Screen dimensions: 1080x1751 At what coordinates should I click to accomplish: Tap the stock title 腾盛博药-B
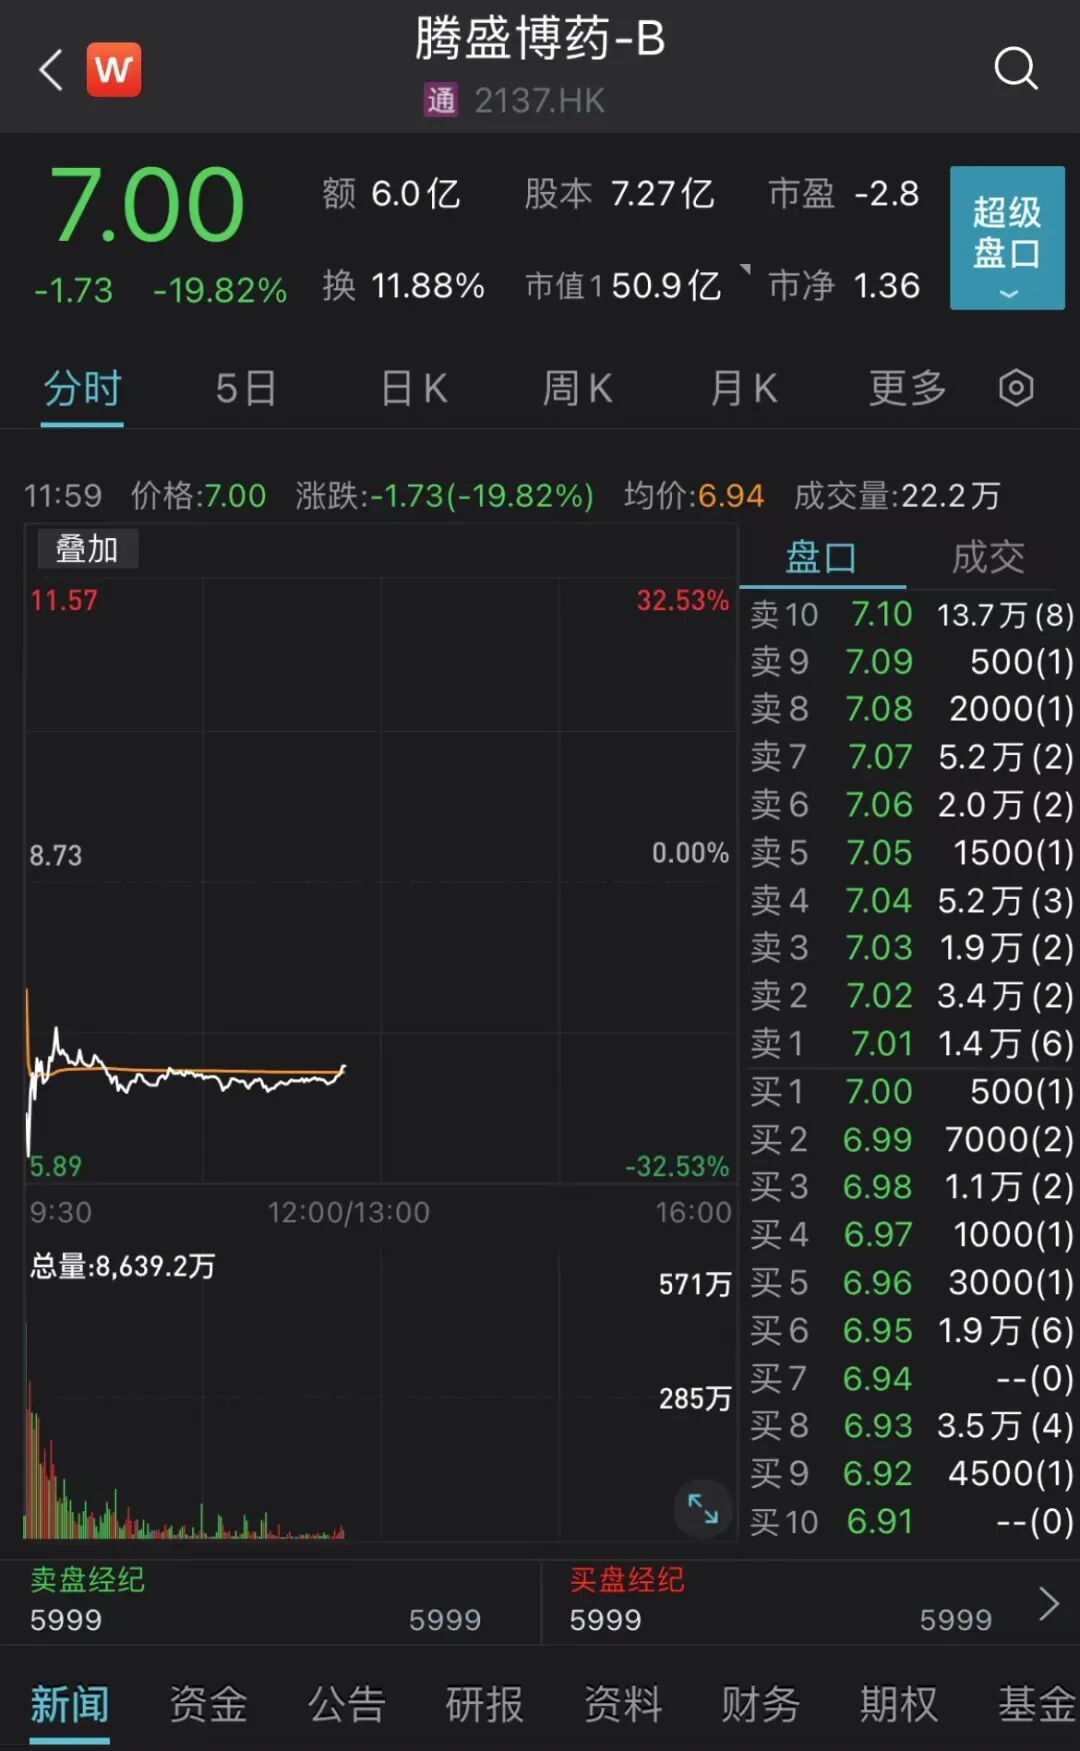(x=540, y=39)
